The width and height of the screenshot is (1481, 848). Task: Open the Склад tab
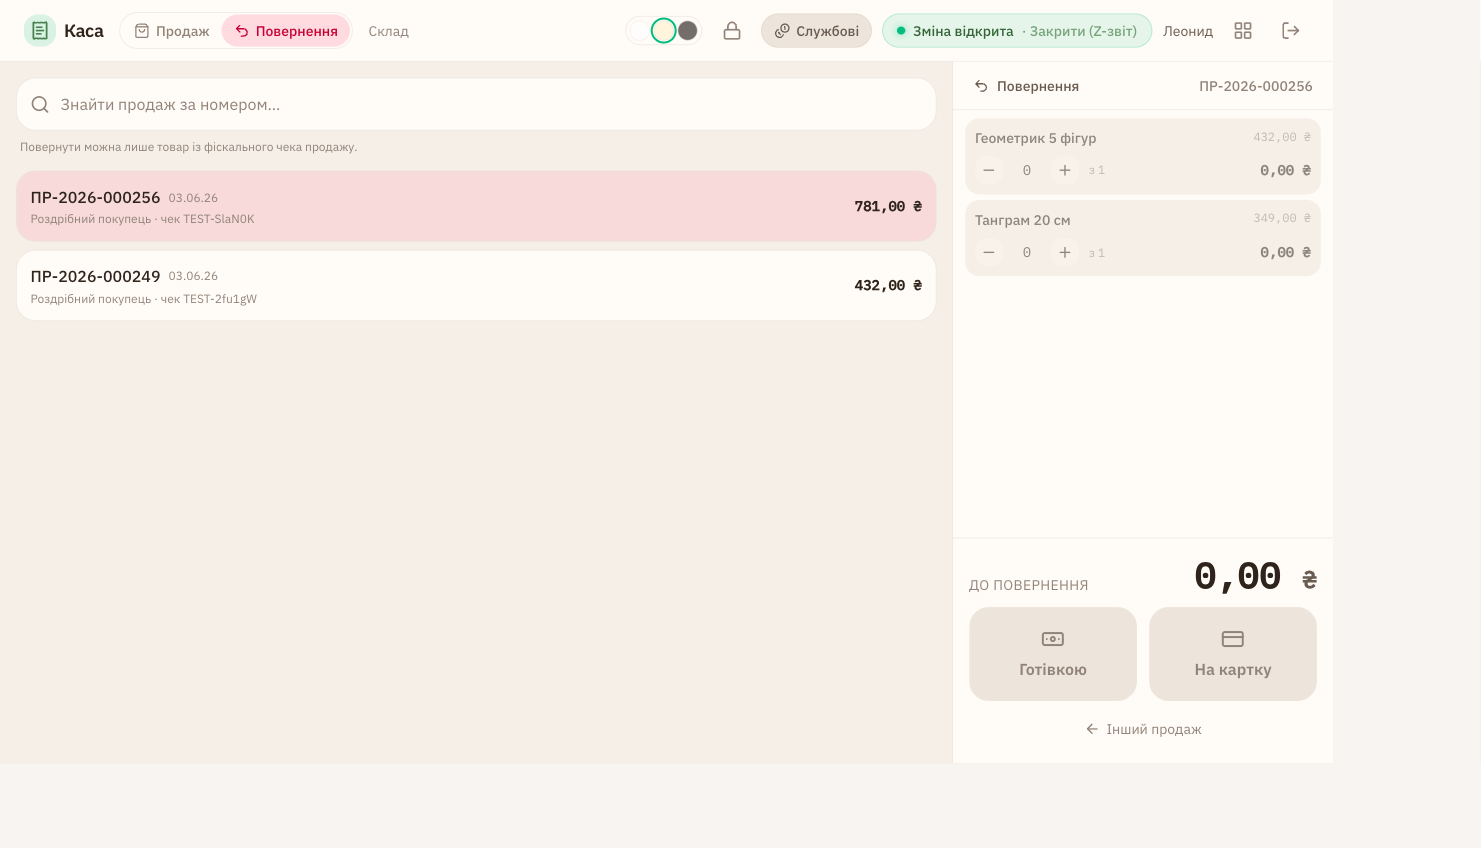coord(389,31)
